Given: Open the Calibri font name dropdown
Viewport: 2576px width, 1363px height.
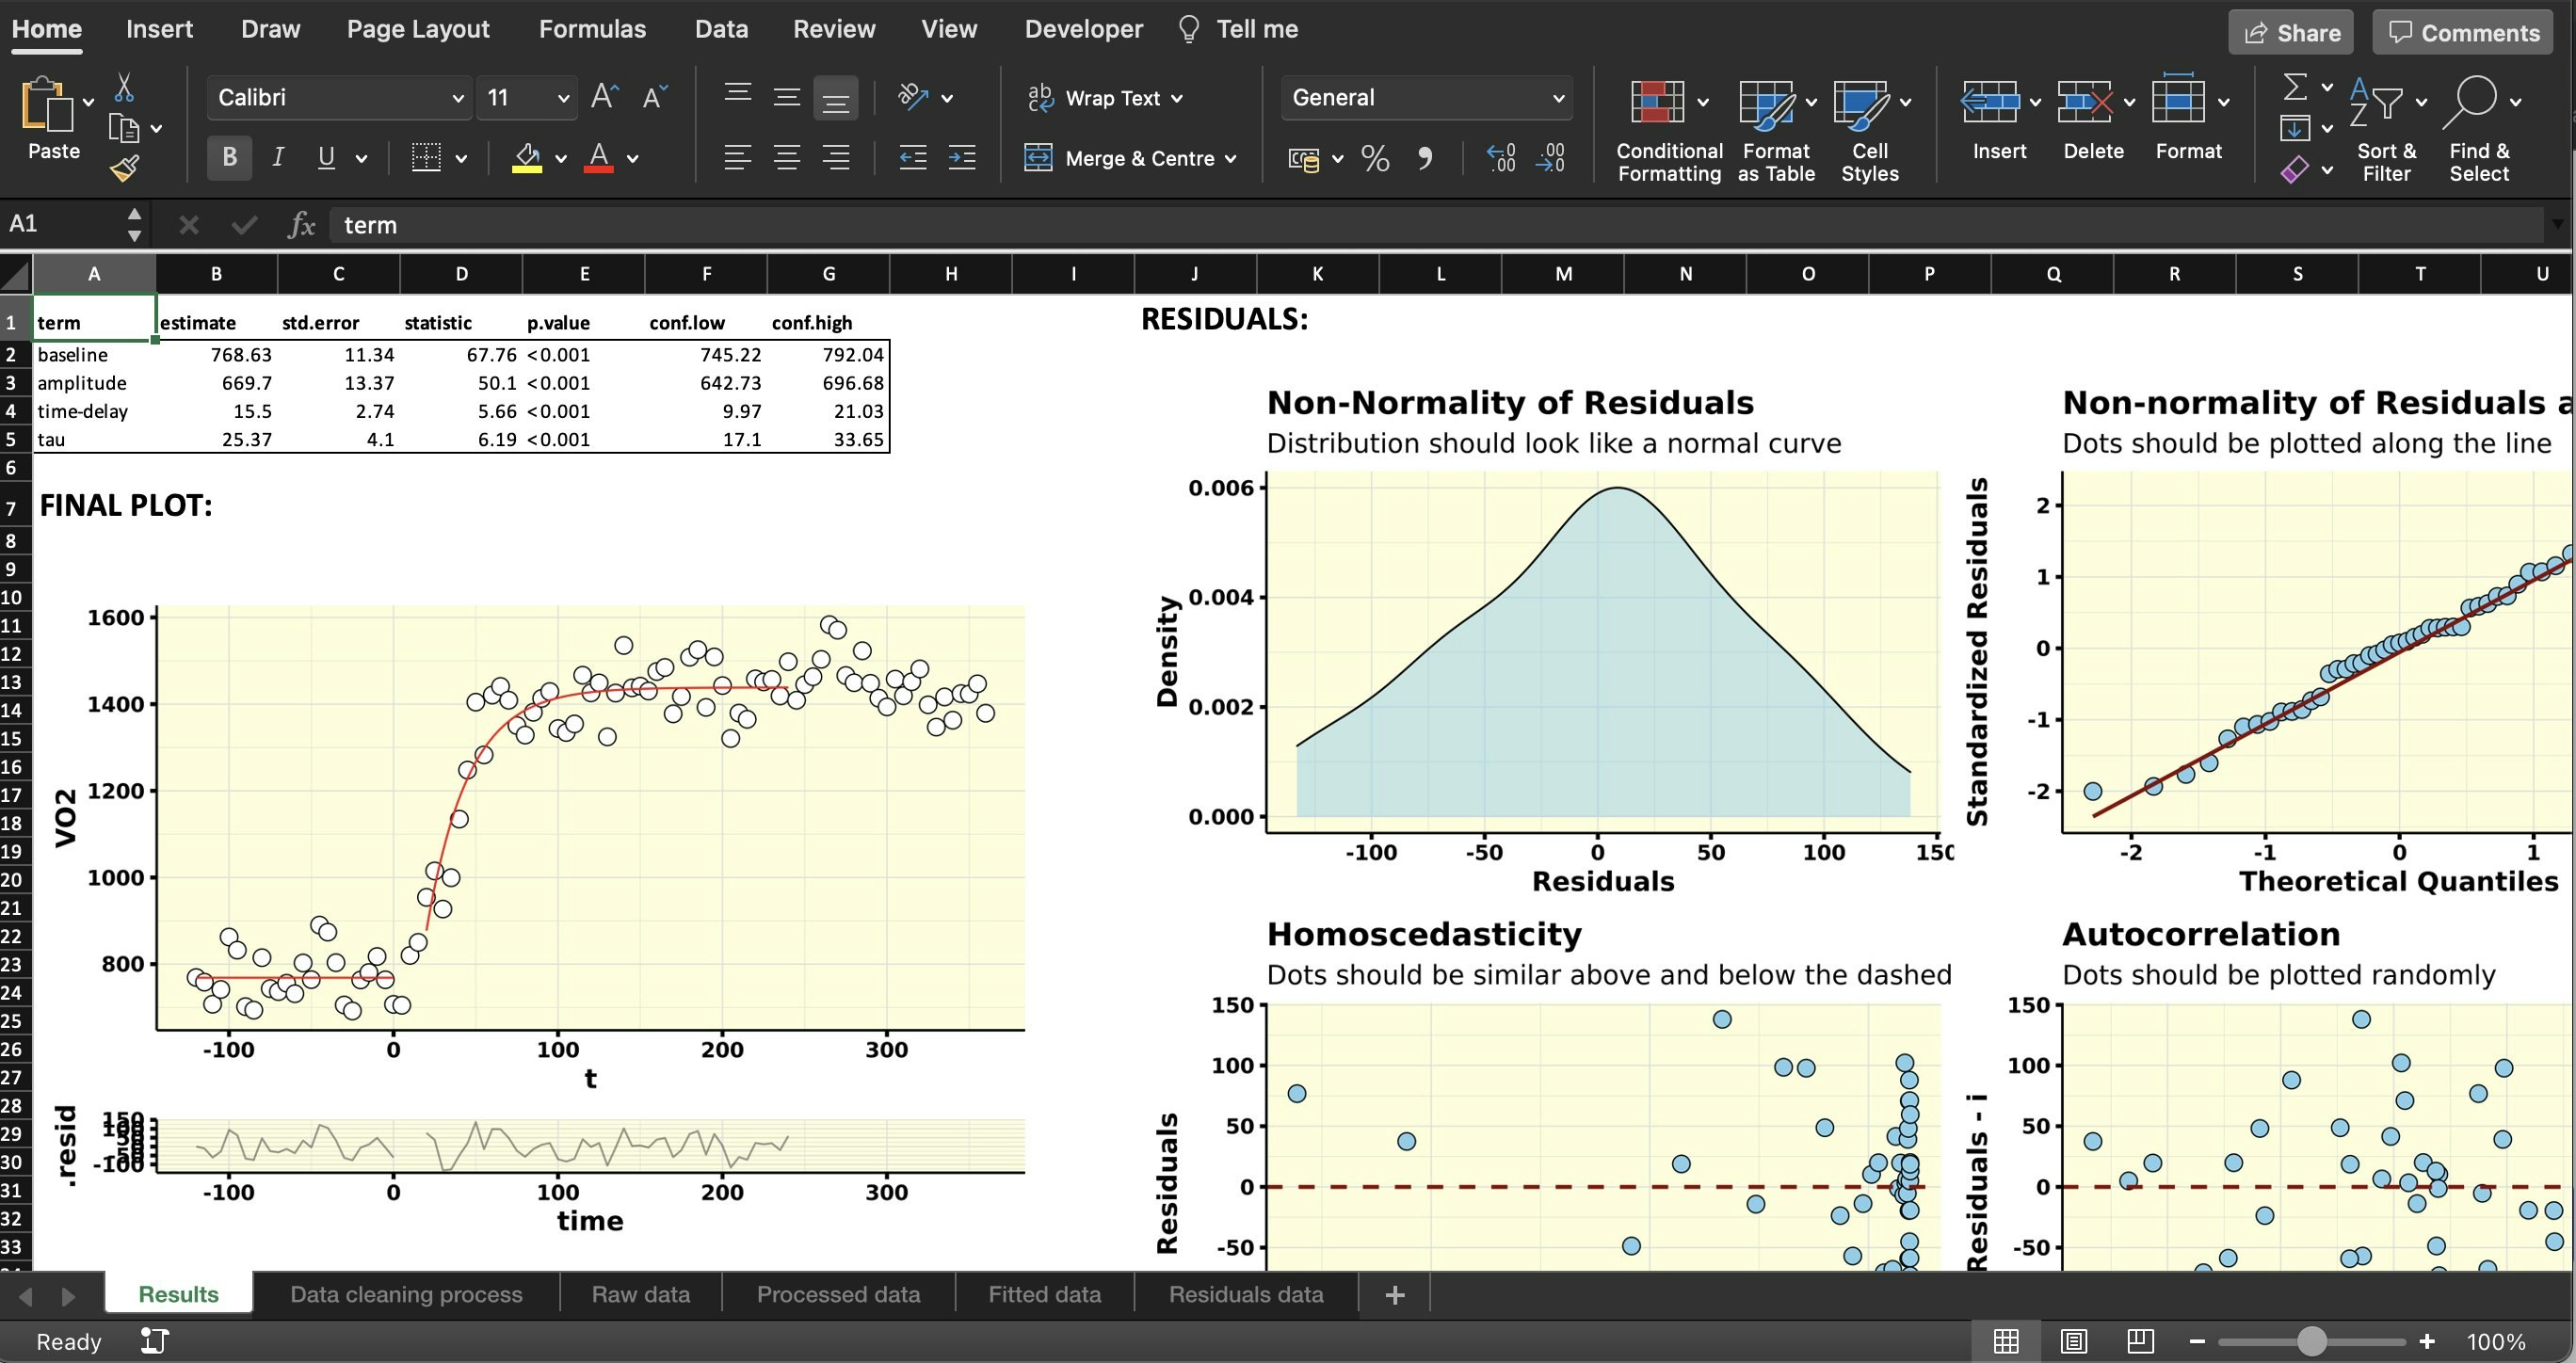Looking at the screenshot, I should 457,98.
